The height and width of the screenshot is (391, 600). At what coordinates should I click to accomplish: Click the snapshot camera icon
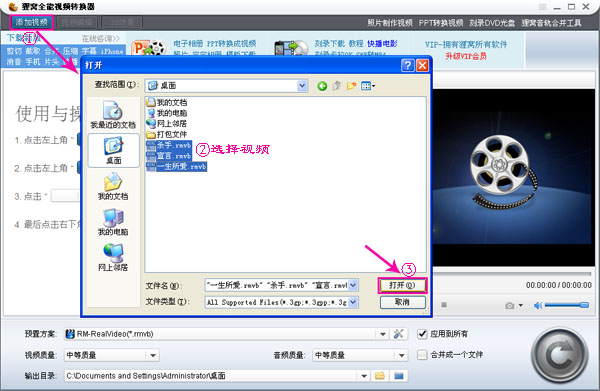click(x=509, y=305)
